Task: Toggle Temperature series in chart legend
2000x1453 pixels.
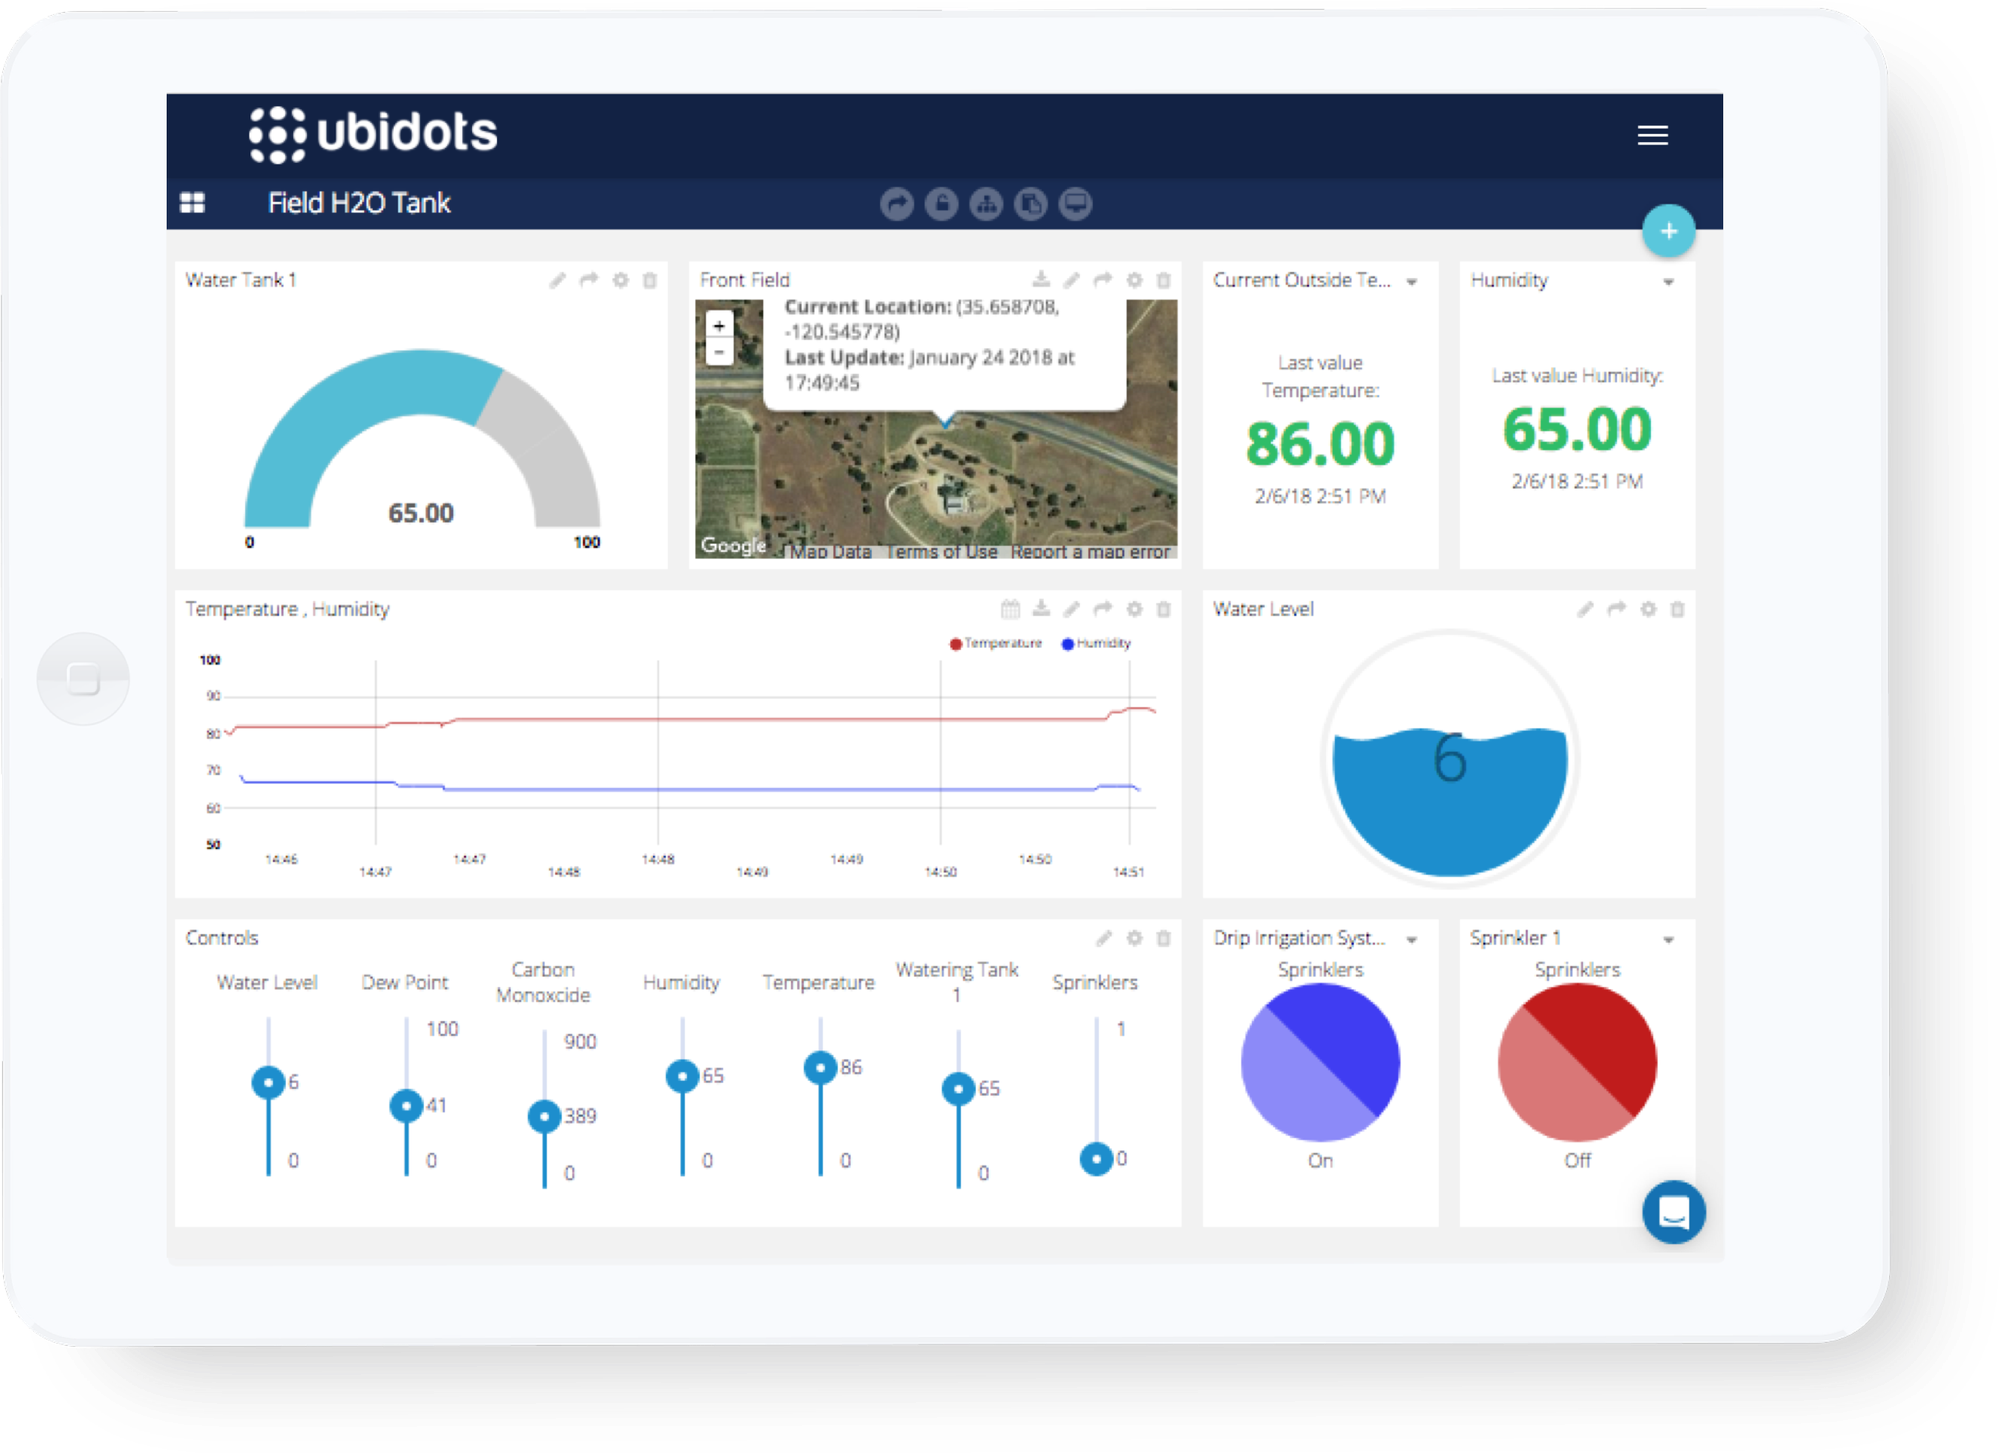Action: [995, 643]
